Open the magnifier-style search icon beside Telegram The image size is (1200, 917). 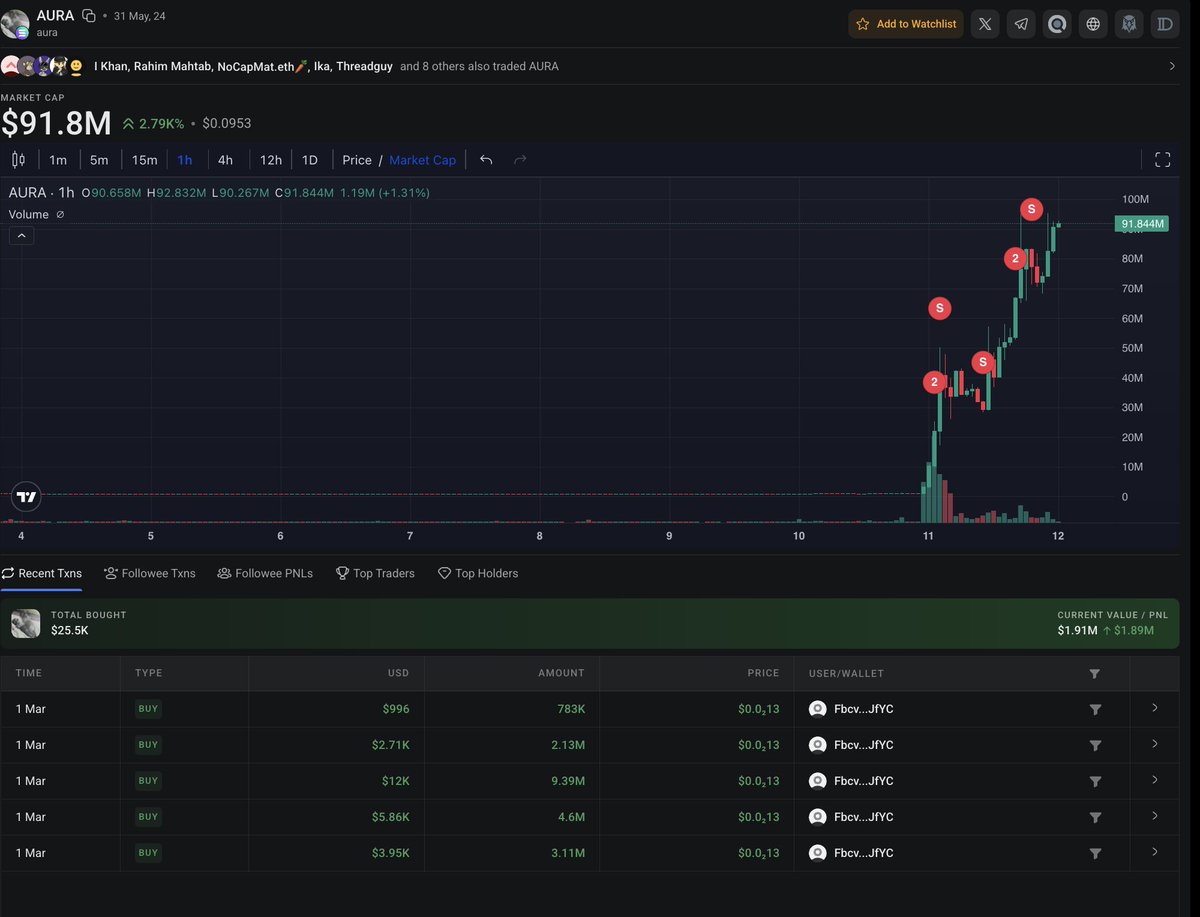1057,24
